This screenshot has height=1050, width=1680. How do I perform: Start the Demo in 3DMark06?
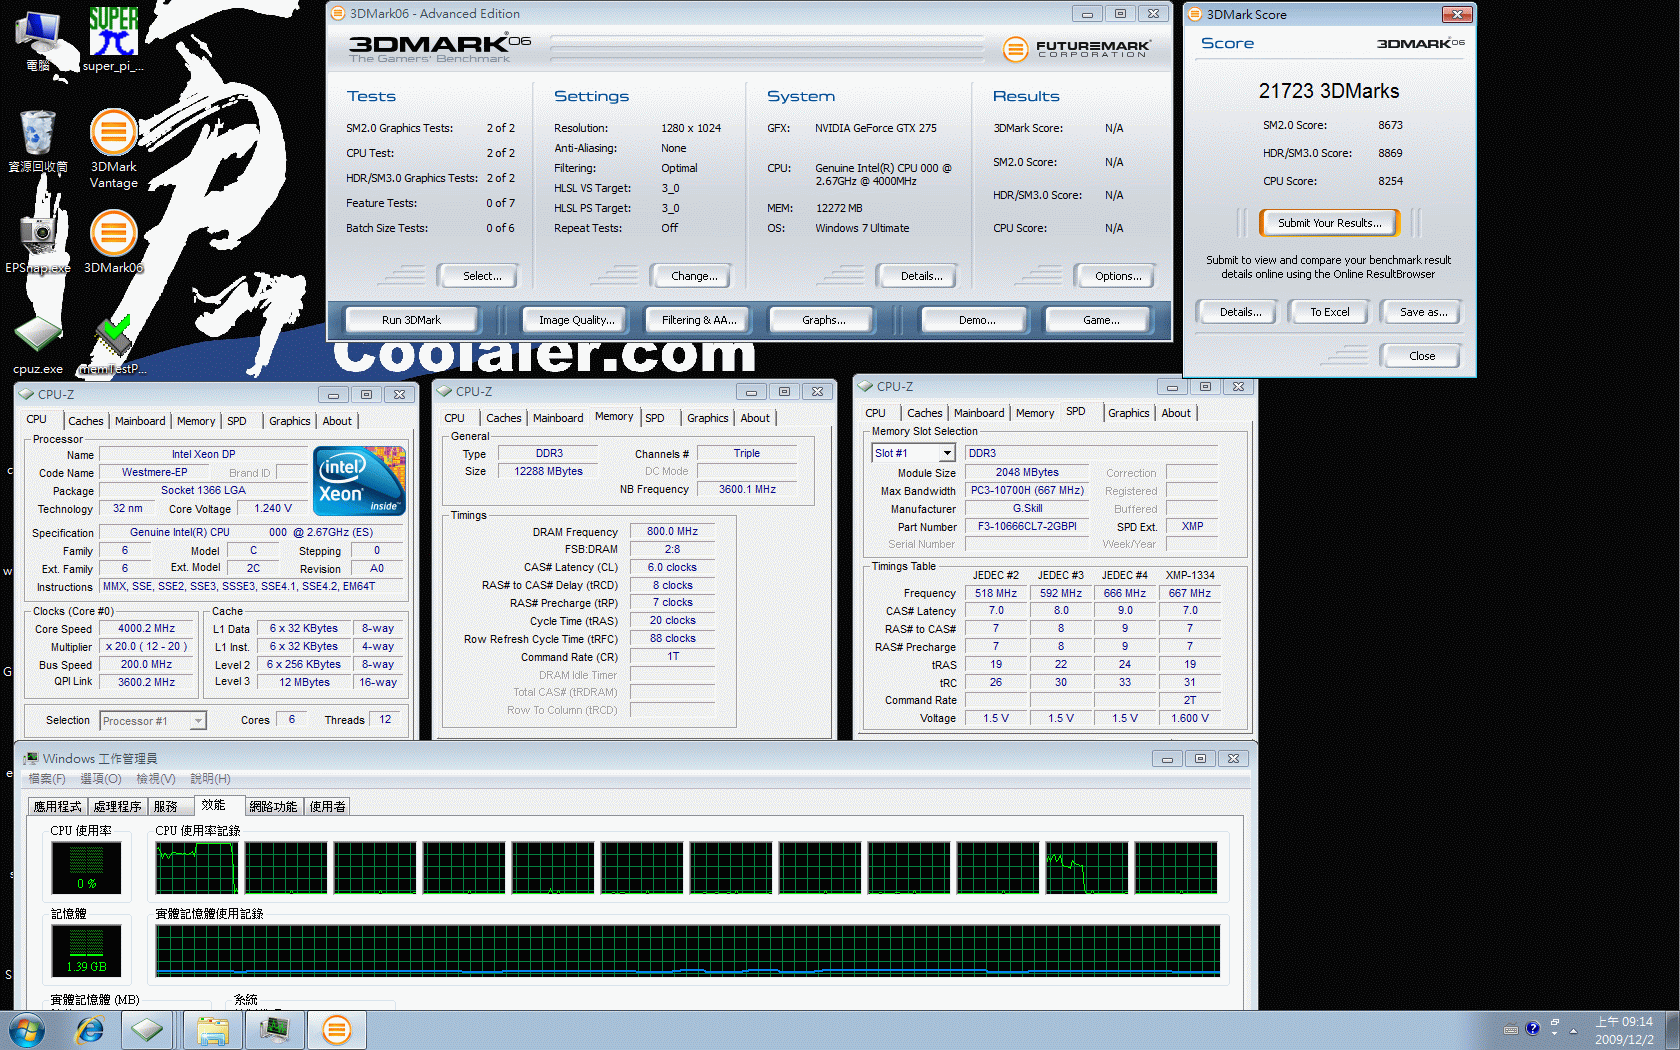(x=973, y=320)
